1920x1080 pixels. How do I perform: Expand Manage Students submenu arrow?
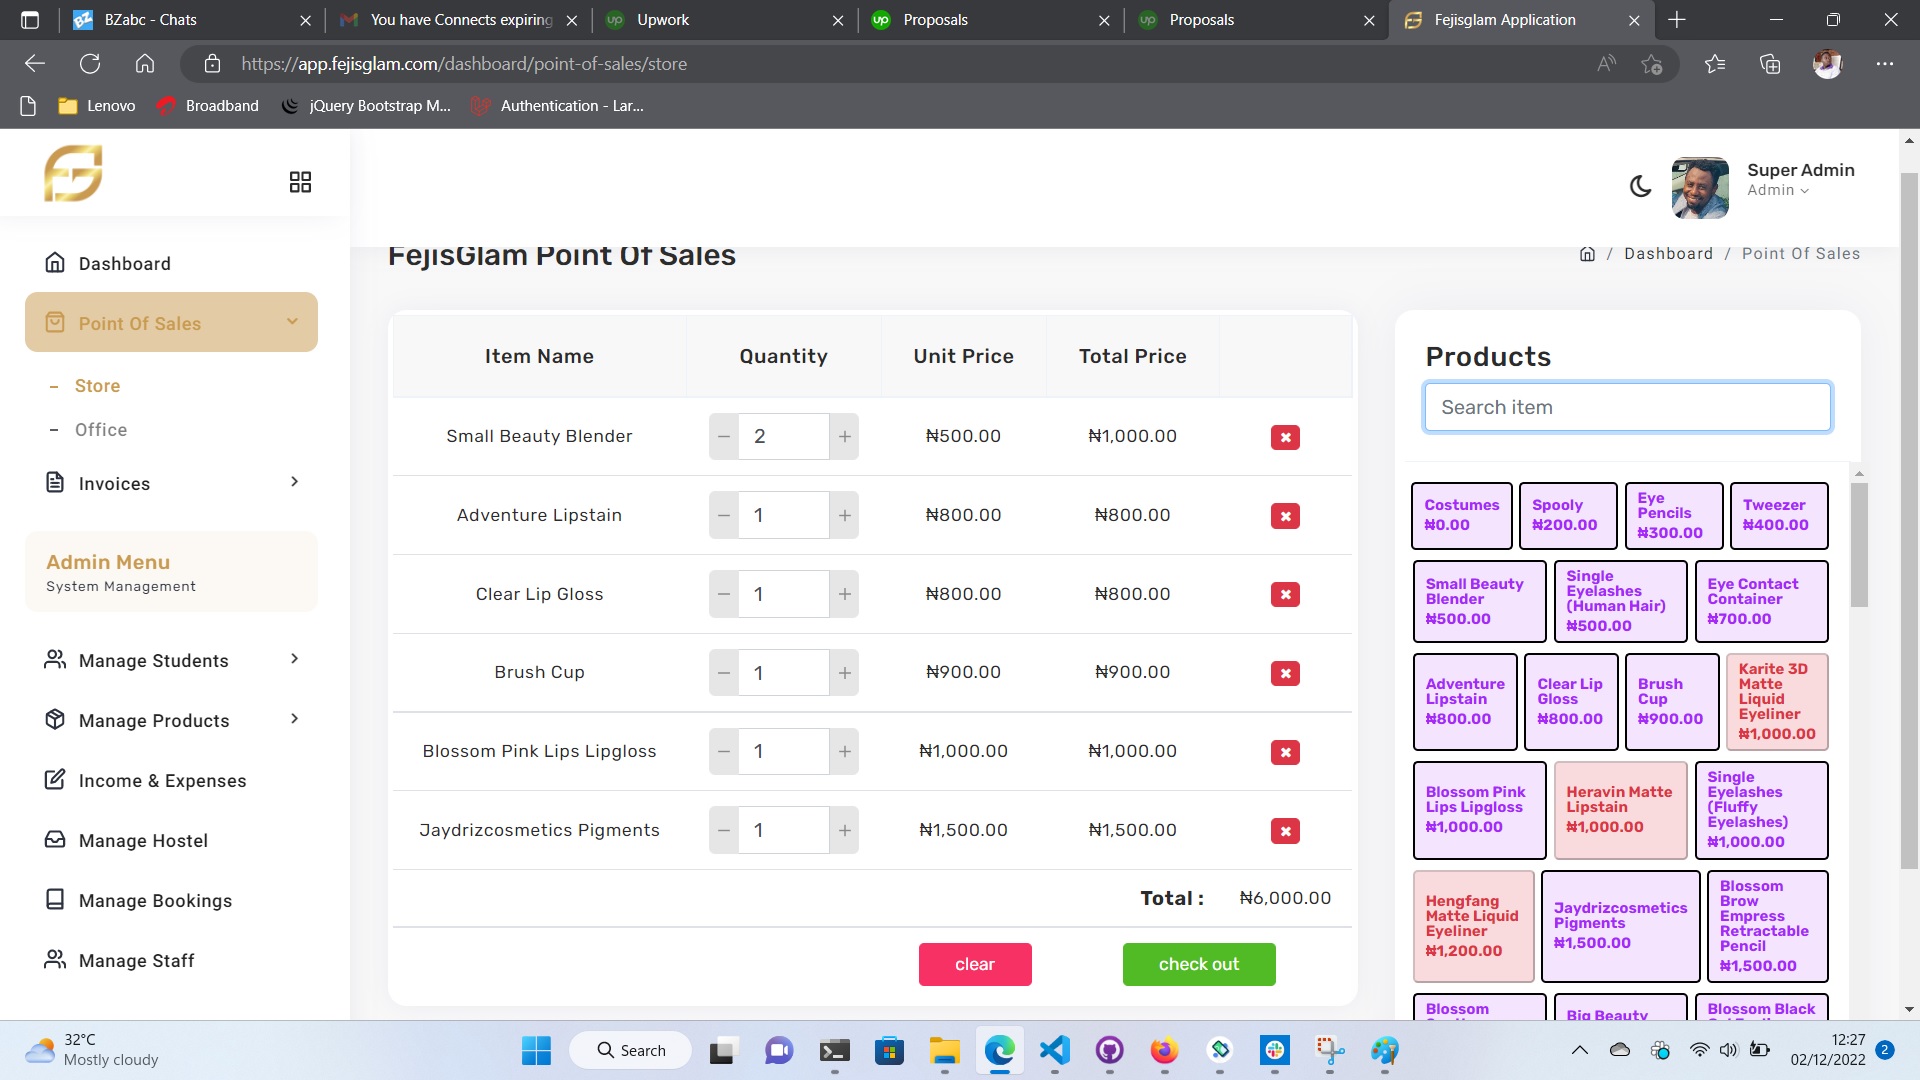click(x=294, y=659)
